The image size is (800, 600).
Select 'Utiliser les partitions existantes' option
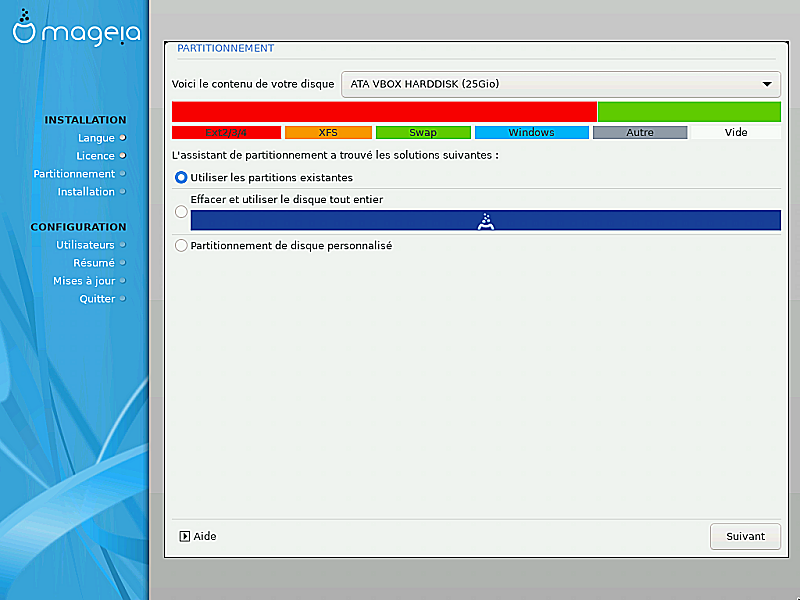(x=181, y=177)
